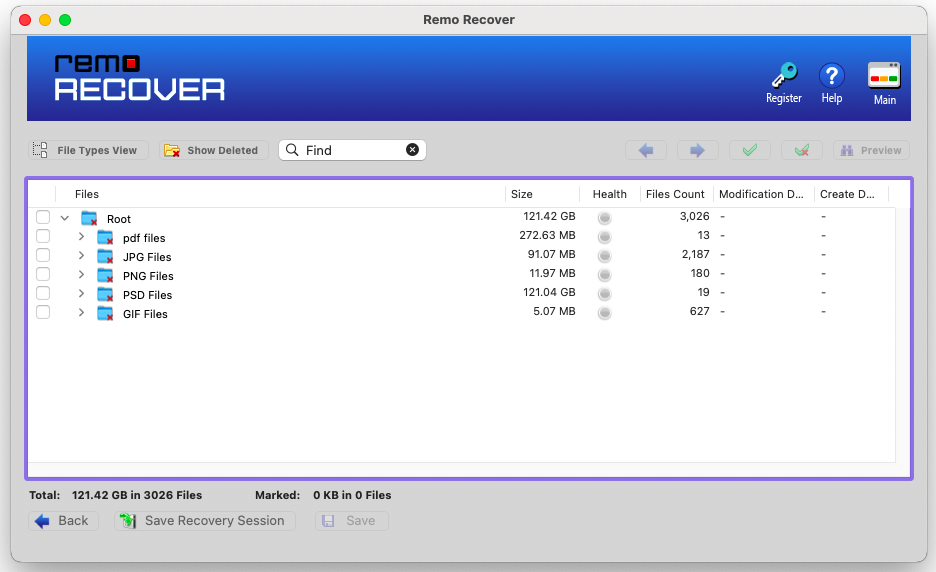
Task: Select the JPG Files folder icon
Action: 106,257
